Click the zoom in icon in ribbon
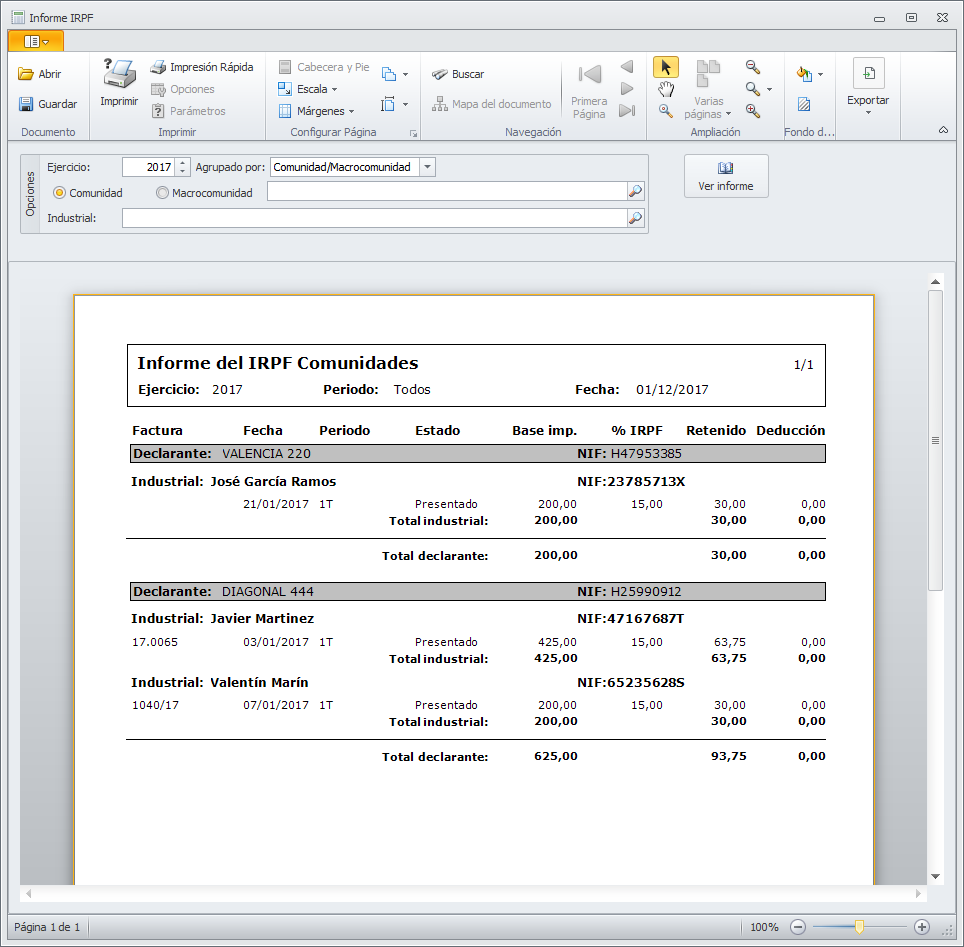The image size is (964, 947). [x=753, y=111]
